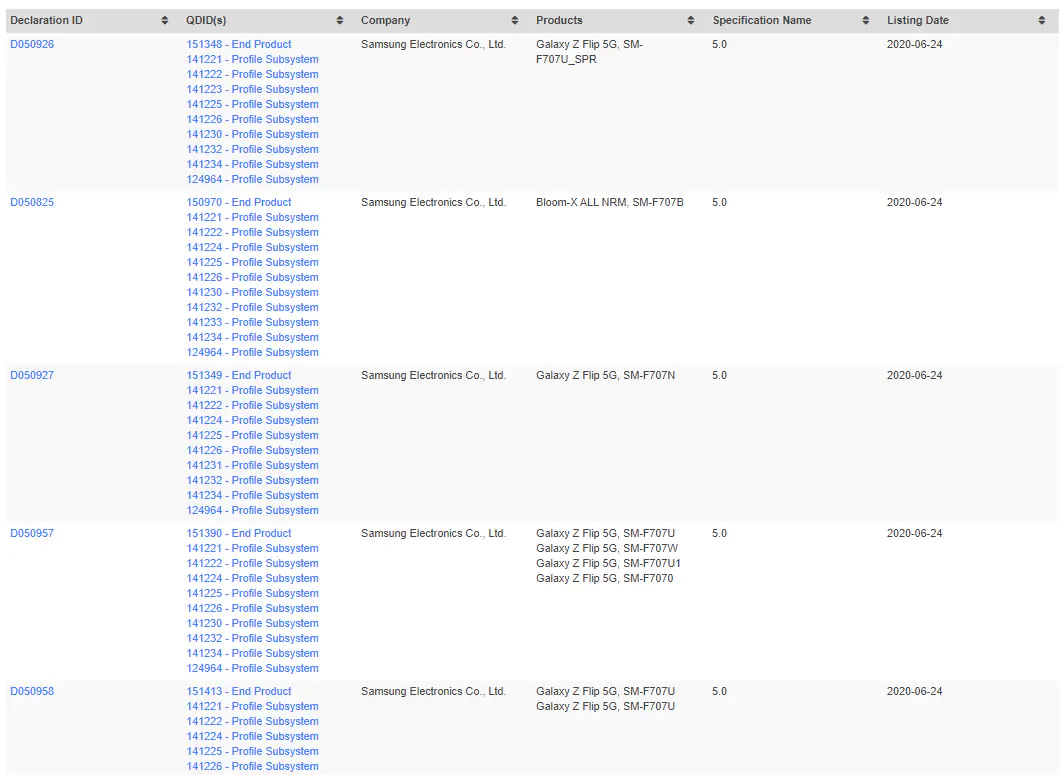The width and height of the screenshot is (1064, 775).
Task: Open 141221 Profile Subsystem in D050825 row
Action: (252, 217)
